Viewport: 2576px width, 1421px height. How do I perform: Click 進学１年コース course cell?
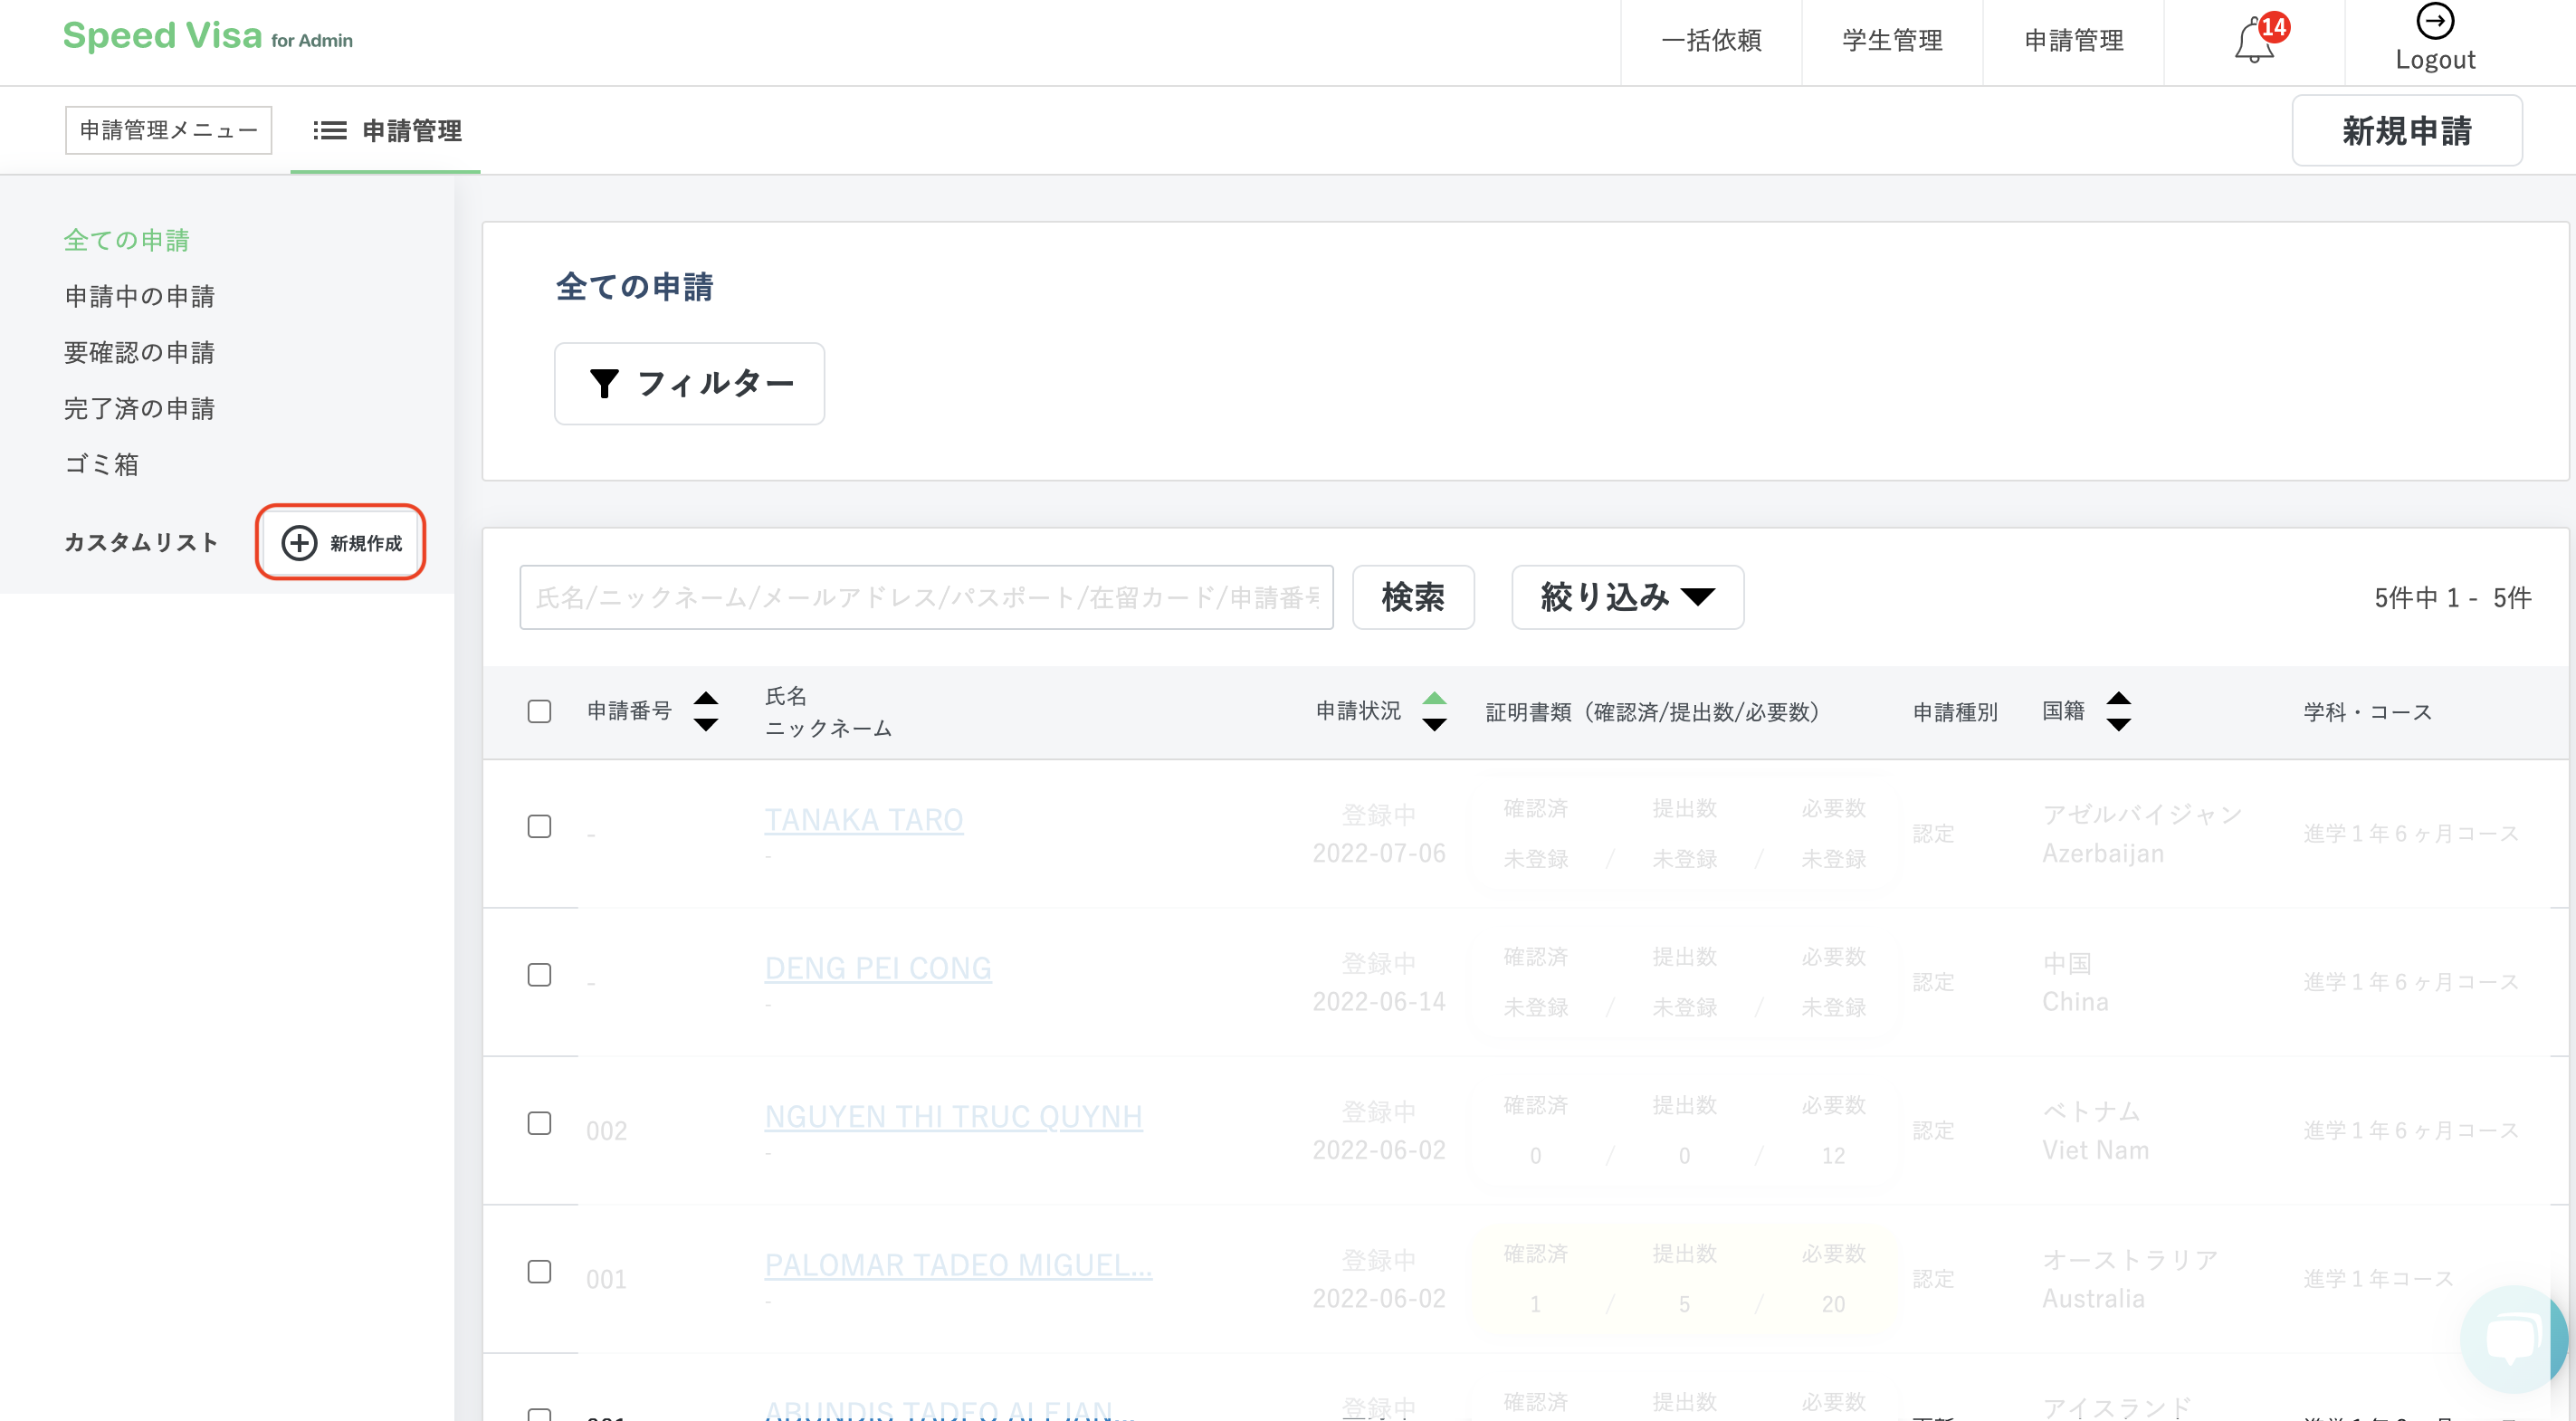point(2378,1279)
